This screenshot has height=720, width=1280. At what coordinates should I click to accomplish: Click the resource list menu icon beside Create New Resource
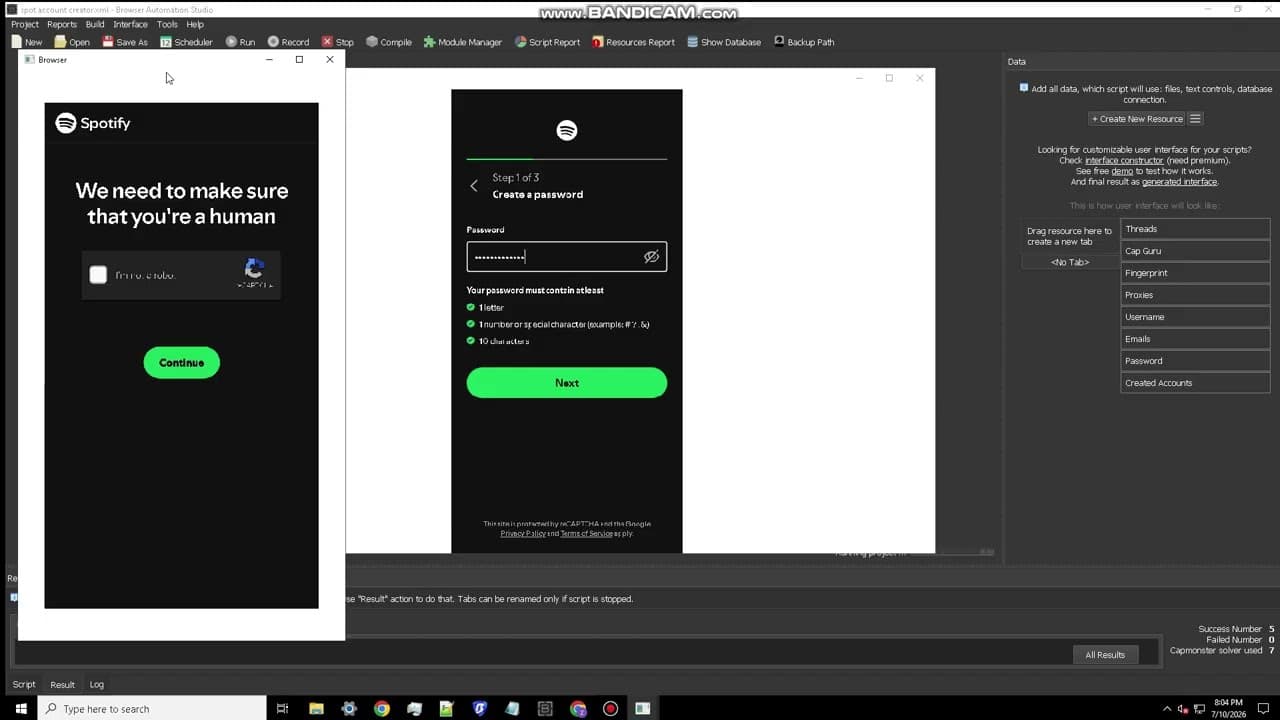pos(1195,119)
